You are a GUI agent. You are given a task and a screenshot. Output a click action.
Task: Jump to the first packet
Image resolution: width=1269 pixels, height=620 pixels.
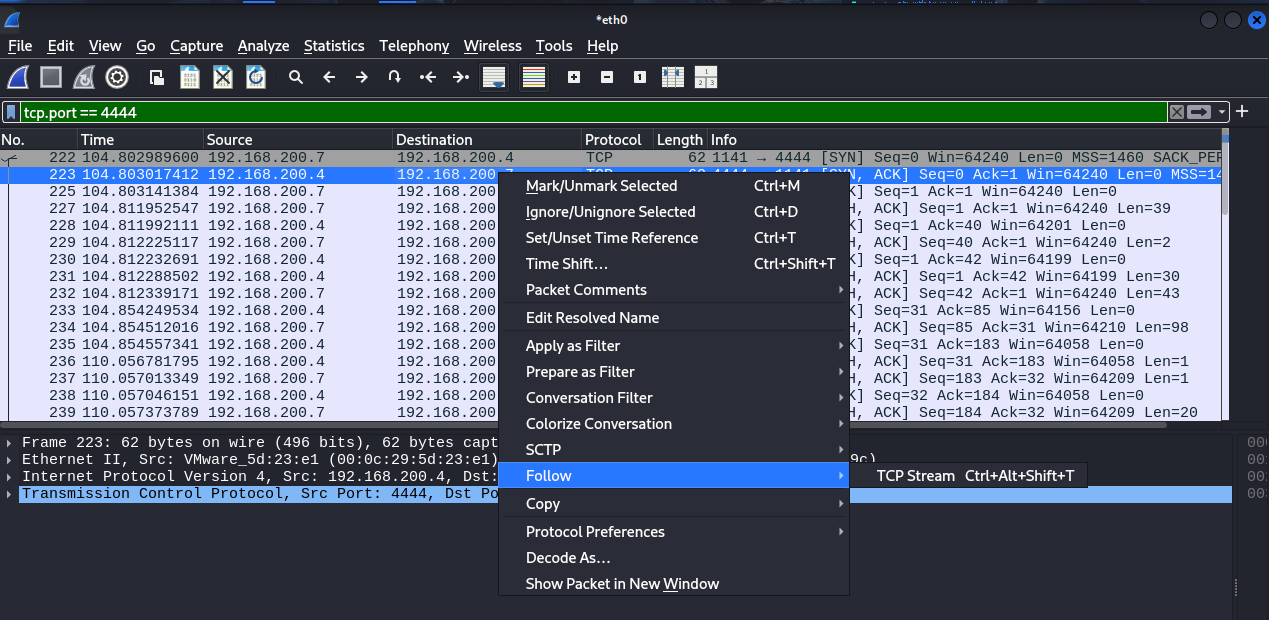pos(428,77)
